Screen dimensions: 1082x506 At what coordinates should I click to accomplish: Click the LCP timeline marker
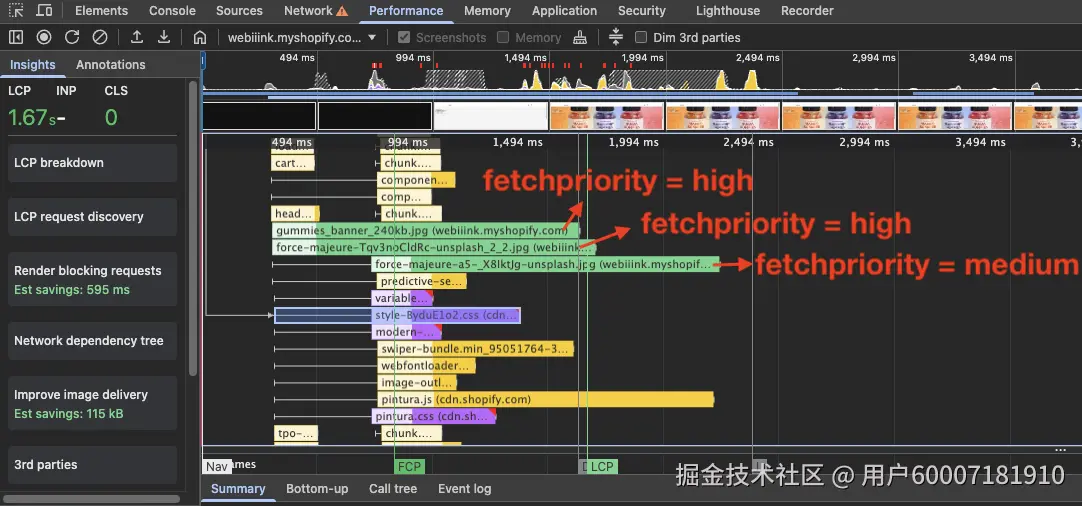click(602, 467)
